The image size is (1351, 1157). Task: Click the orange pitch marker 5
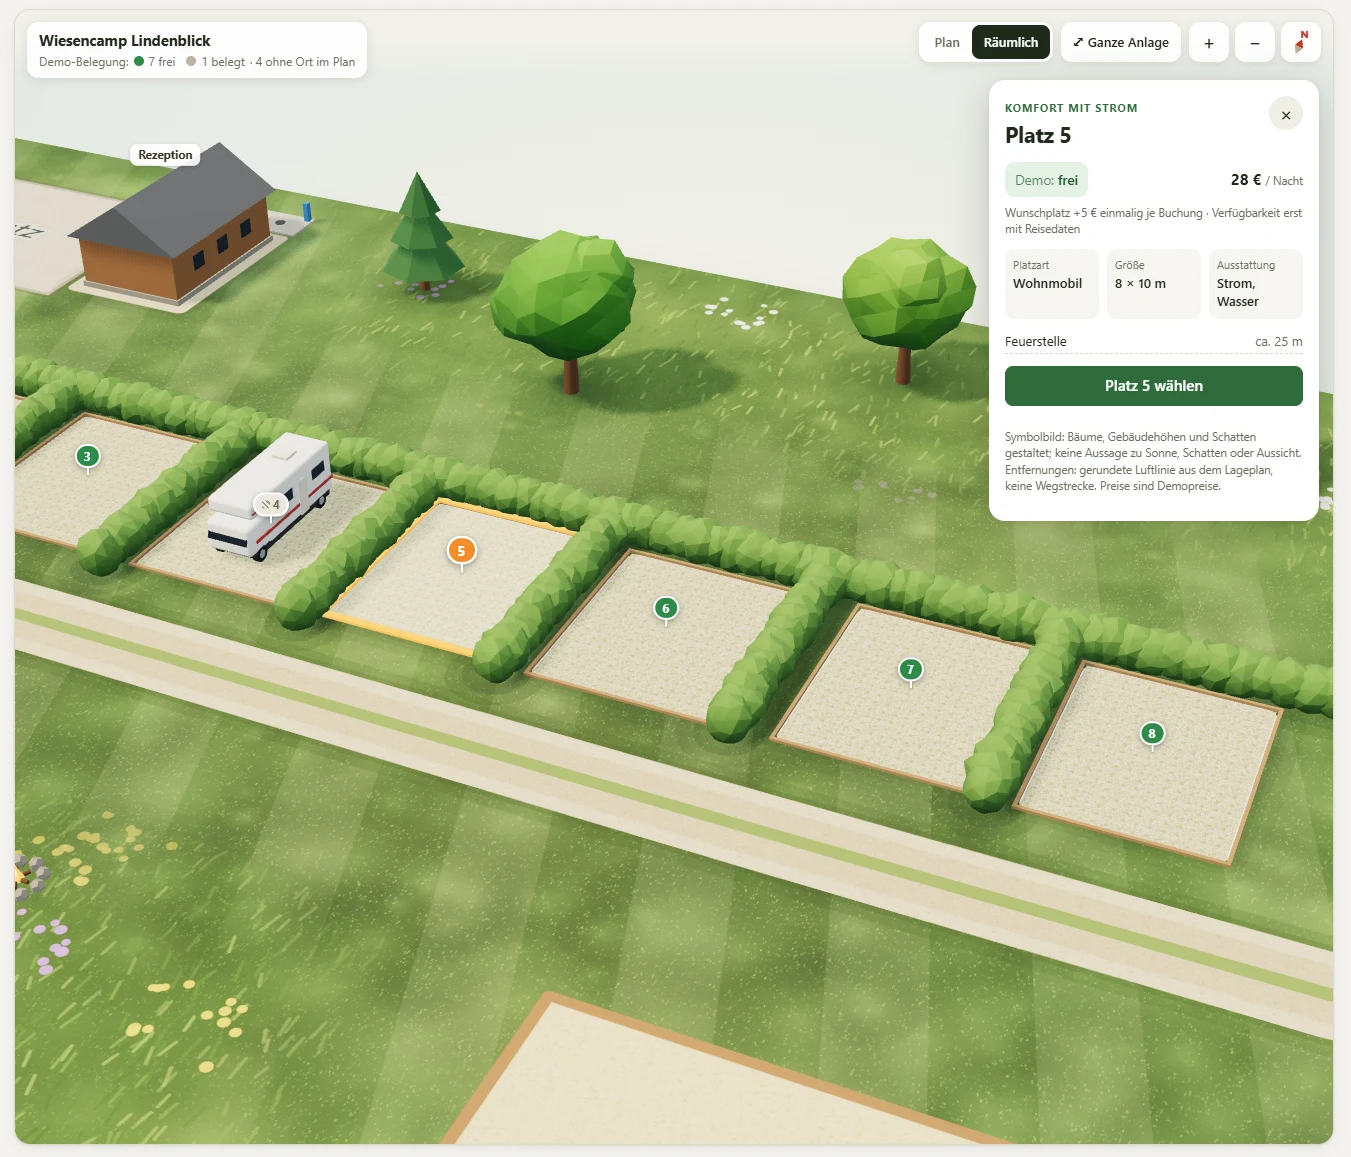(x=461, y=551)
